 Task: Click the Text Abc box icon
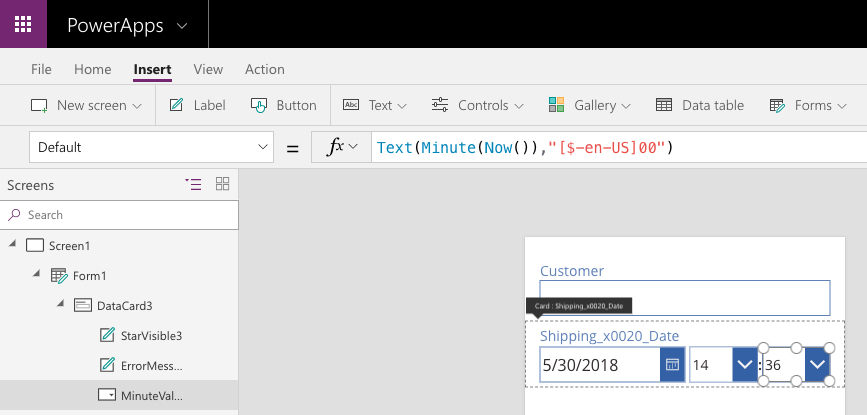[351, 104]
